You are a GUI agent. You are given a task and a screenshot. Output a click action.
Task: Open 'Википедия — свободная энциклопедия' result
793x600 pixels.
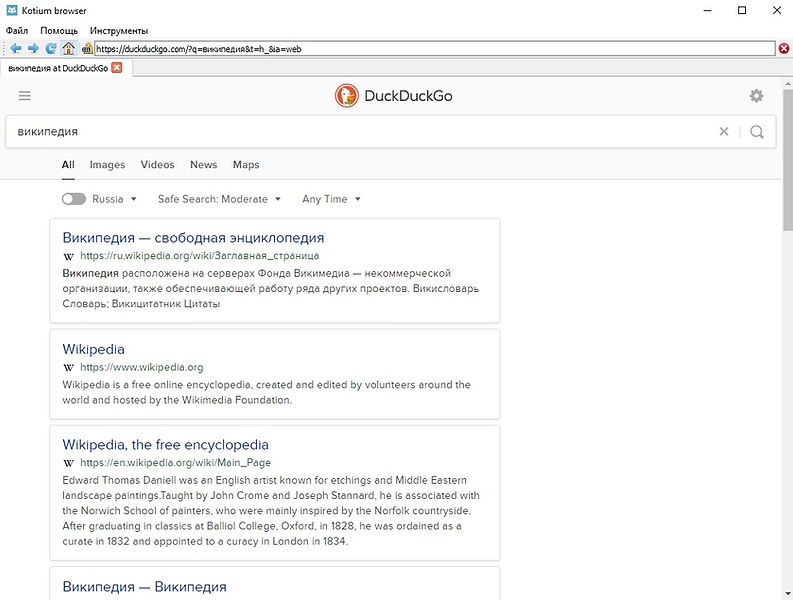point(193,237)
